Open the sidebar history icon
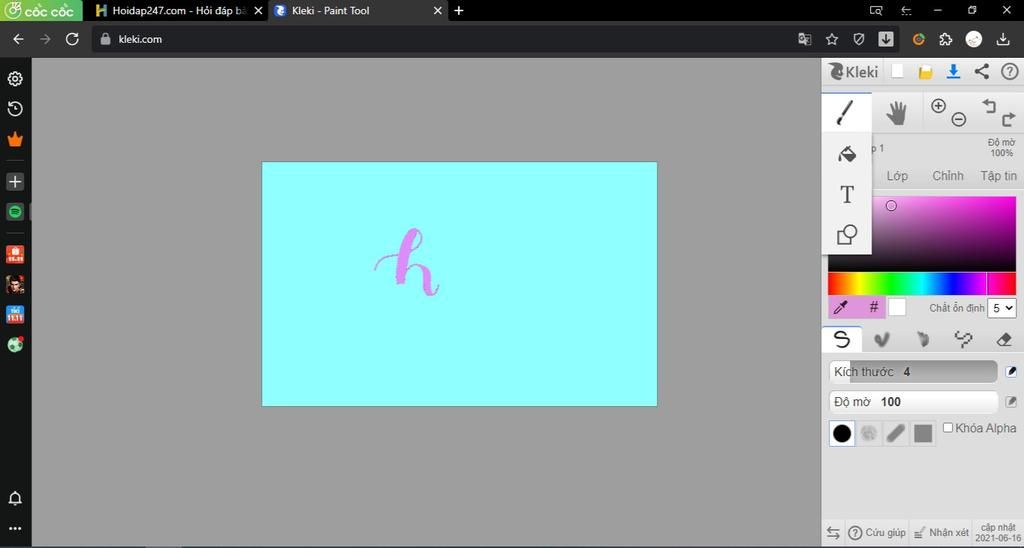 click(x=15, y=109)
